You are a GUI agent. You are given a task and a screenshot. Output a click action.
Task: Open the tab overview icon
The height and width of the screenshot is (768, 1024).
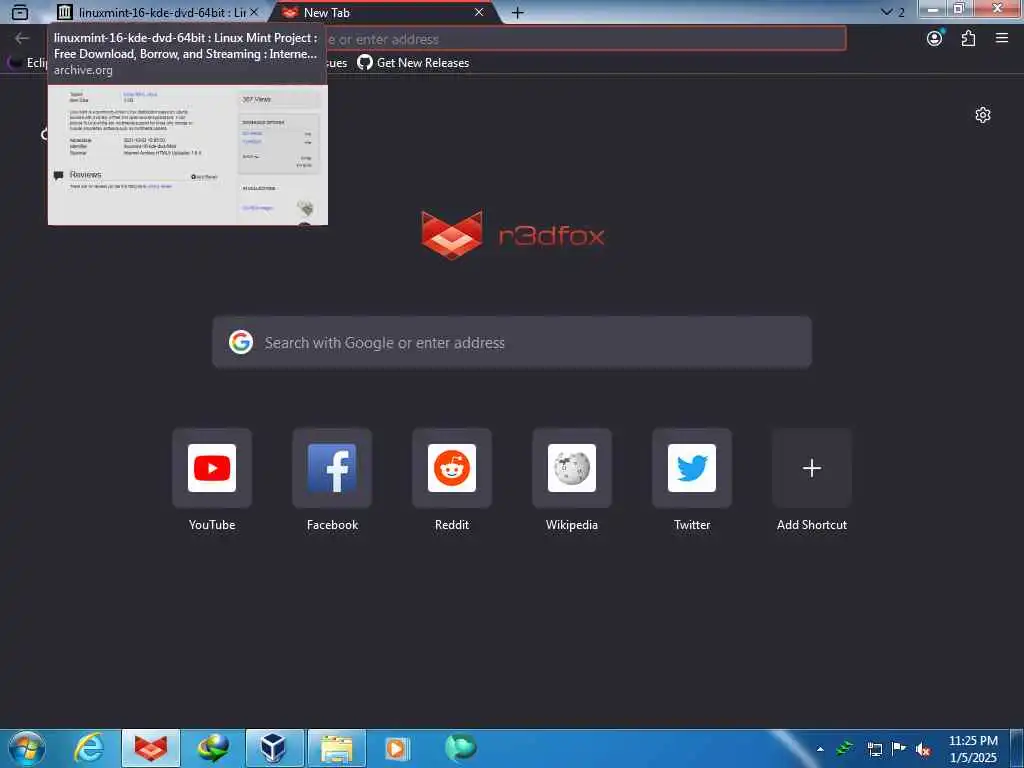(x=20, y=12)
